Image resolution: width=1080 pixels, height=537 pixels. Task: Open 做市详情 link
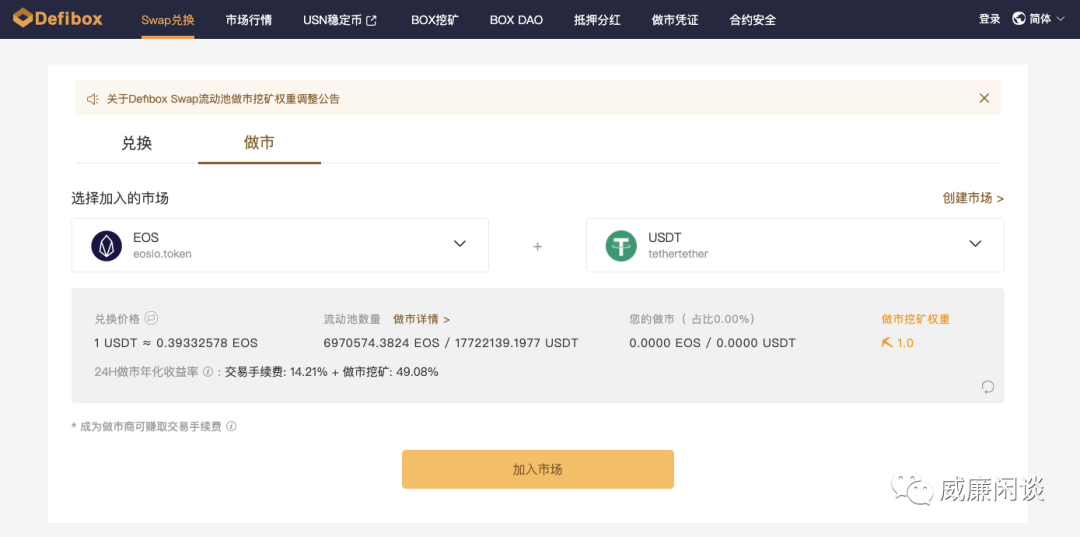pyautogui.click(x=422, y=319)
